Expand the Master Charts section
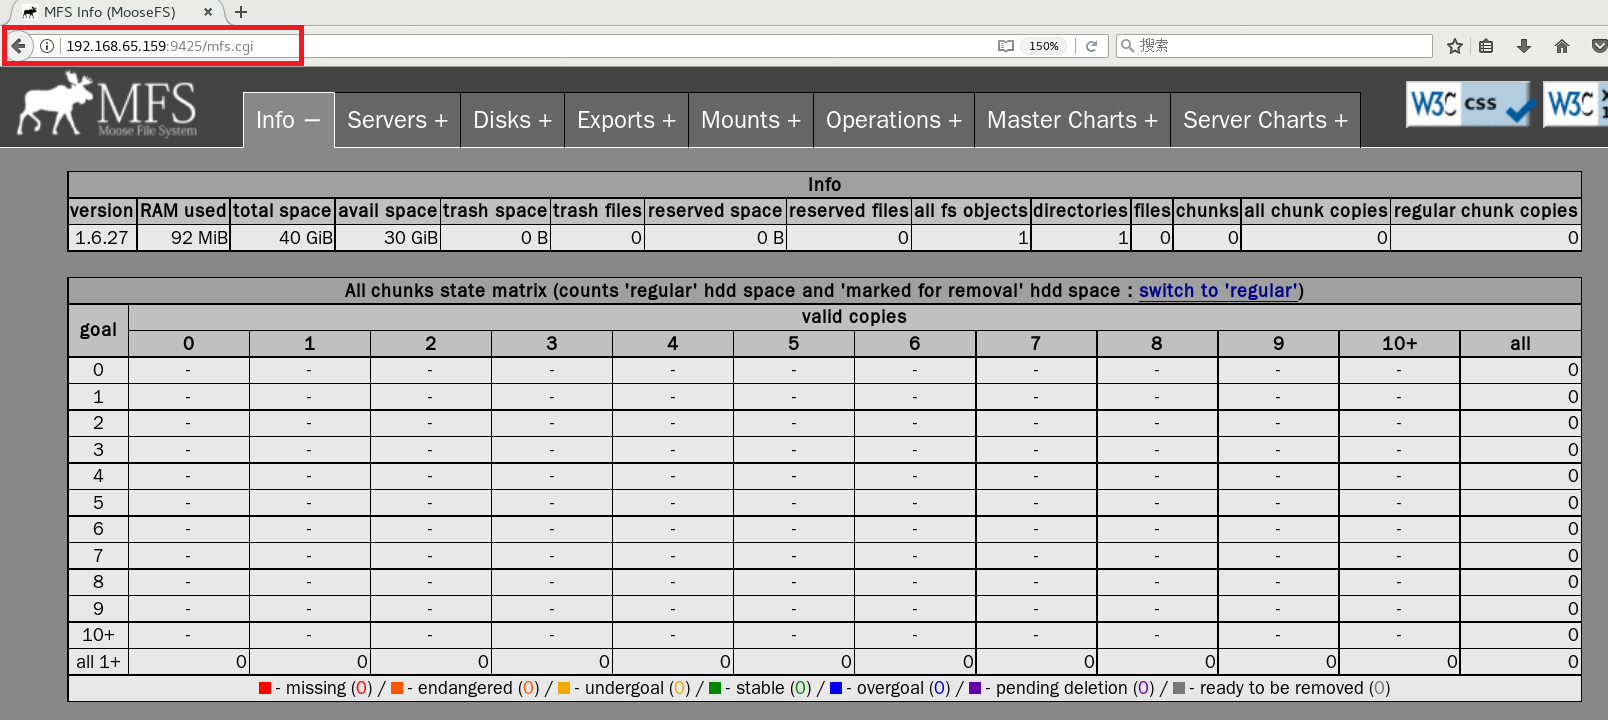Screen dimensions: 1608x720 point(1072,120)
